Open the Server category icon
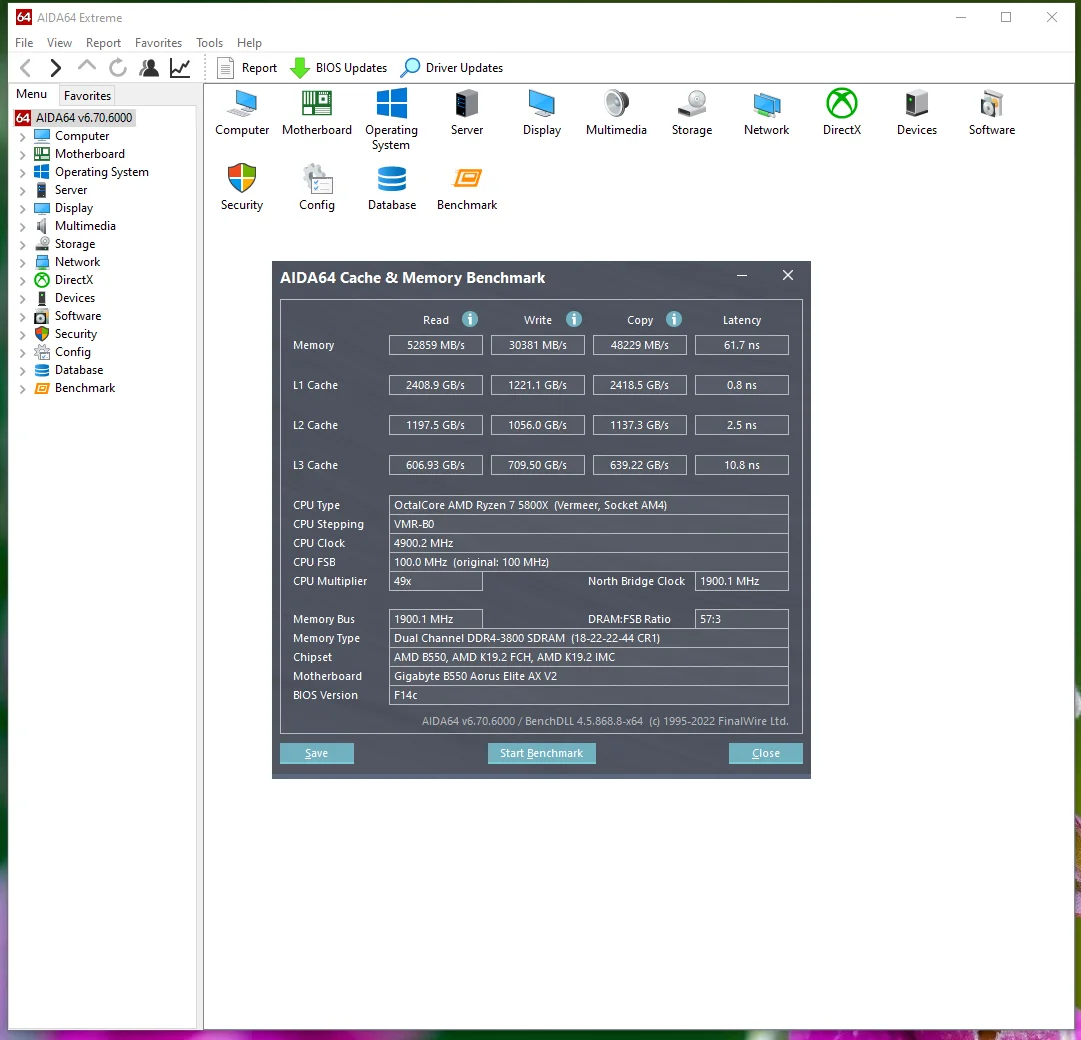 [x=467, y=112]
